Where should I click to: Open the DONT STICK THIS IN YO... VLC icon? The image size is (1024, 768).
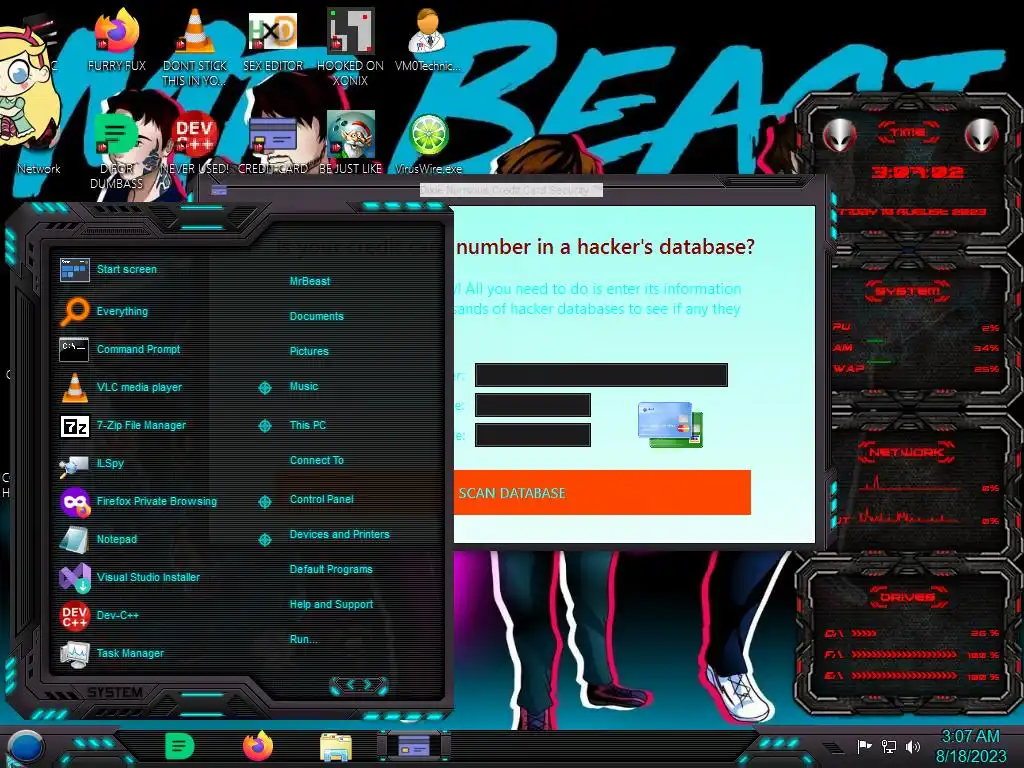pyautogui.click(x=195, y=47)
